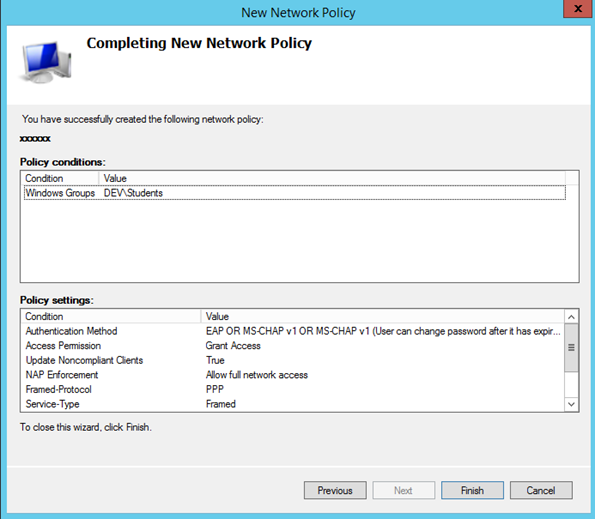Viewport: 595px width, 519px height.
Task: Click the policy settings scrollbar thumb
Action: click(571, 347)
